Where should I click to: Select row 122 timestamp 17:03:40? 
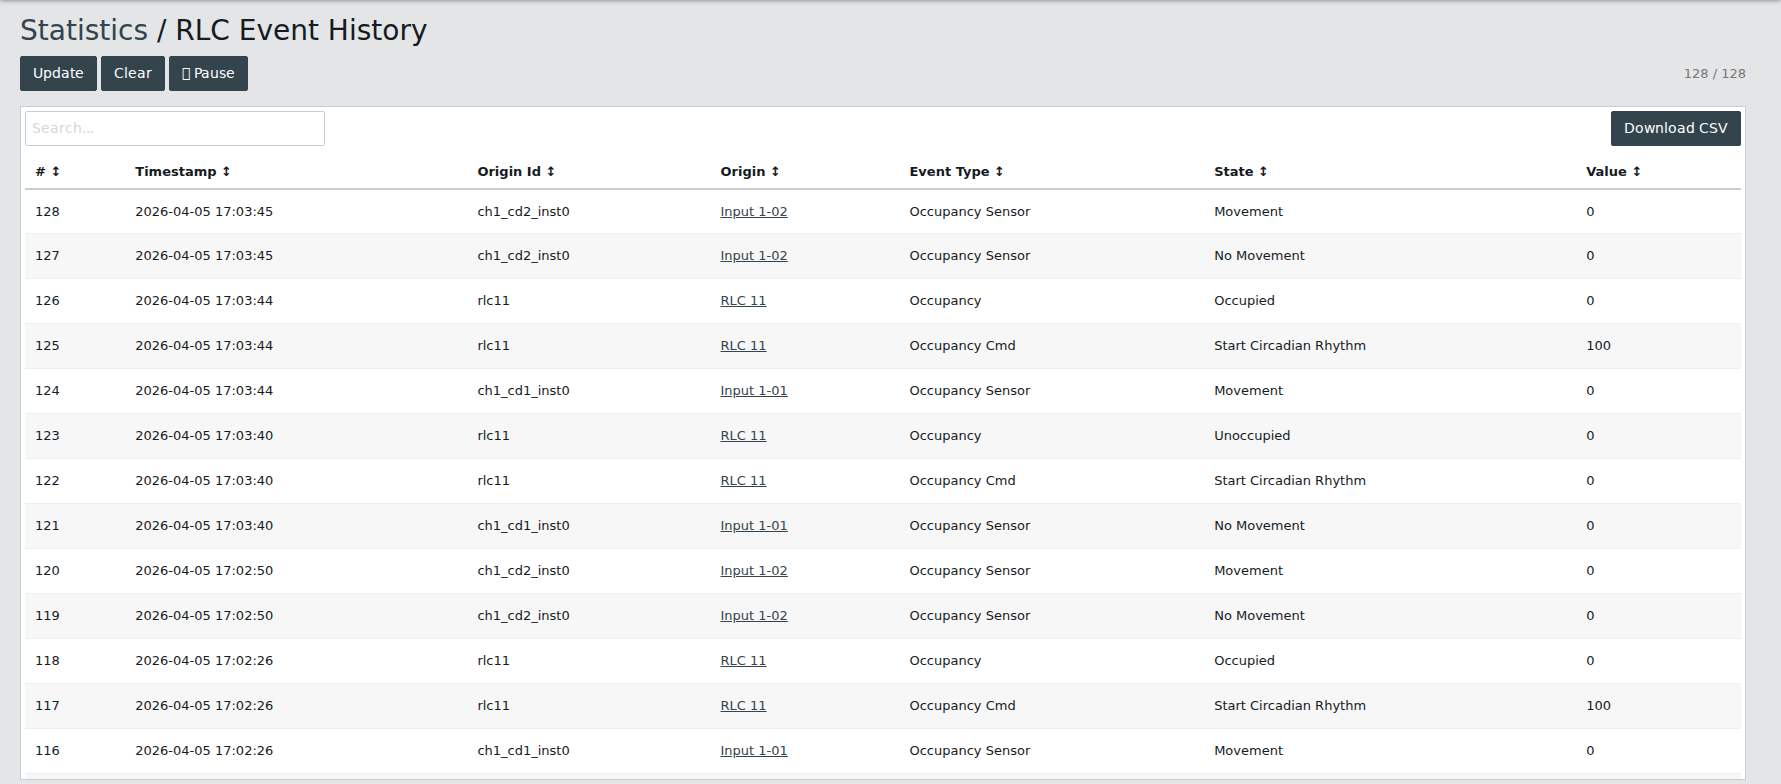tap(204, 480)
